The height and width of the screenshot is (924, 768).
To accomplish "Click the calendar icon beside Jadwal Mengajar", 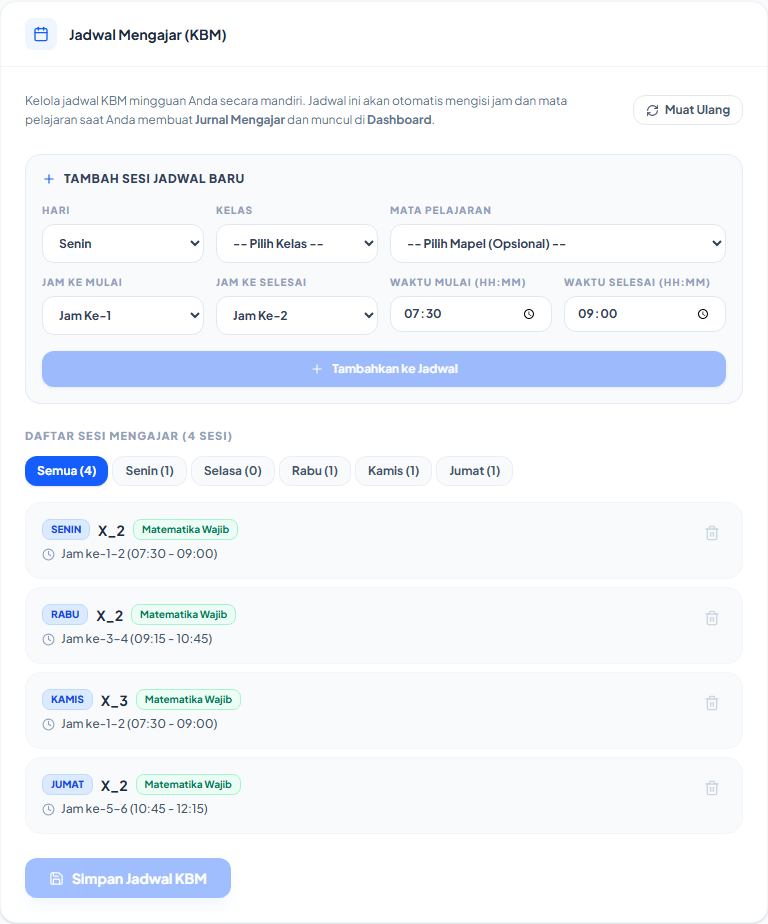I will coord(41,34).
